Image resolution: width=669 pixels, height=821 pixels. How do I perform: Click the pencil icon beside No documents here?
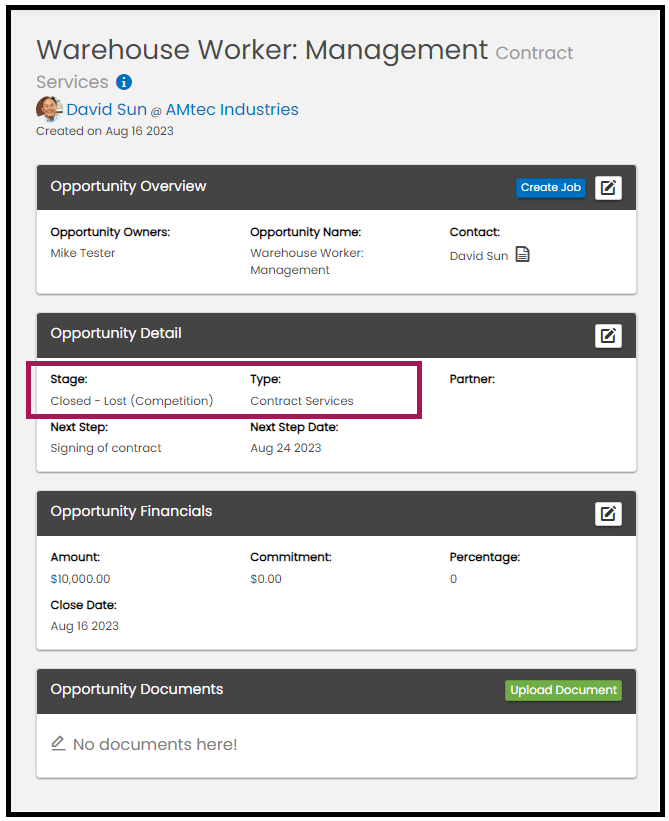[58, 744]
